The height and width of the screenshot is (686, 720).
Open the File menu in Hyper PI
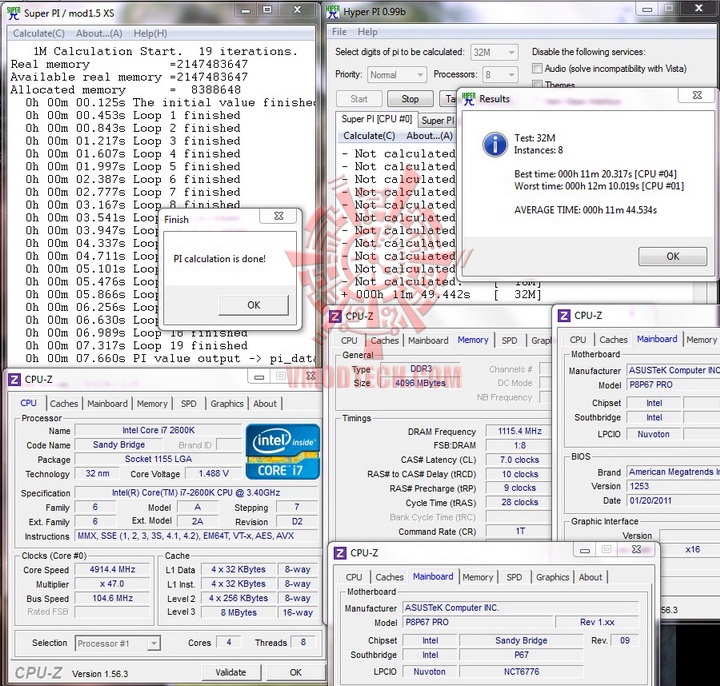pos(339,32)
